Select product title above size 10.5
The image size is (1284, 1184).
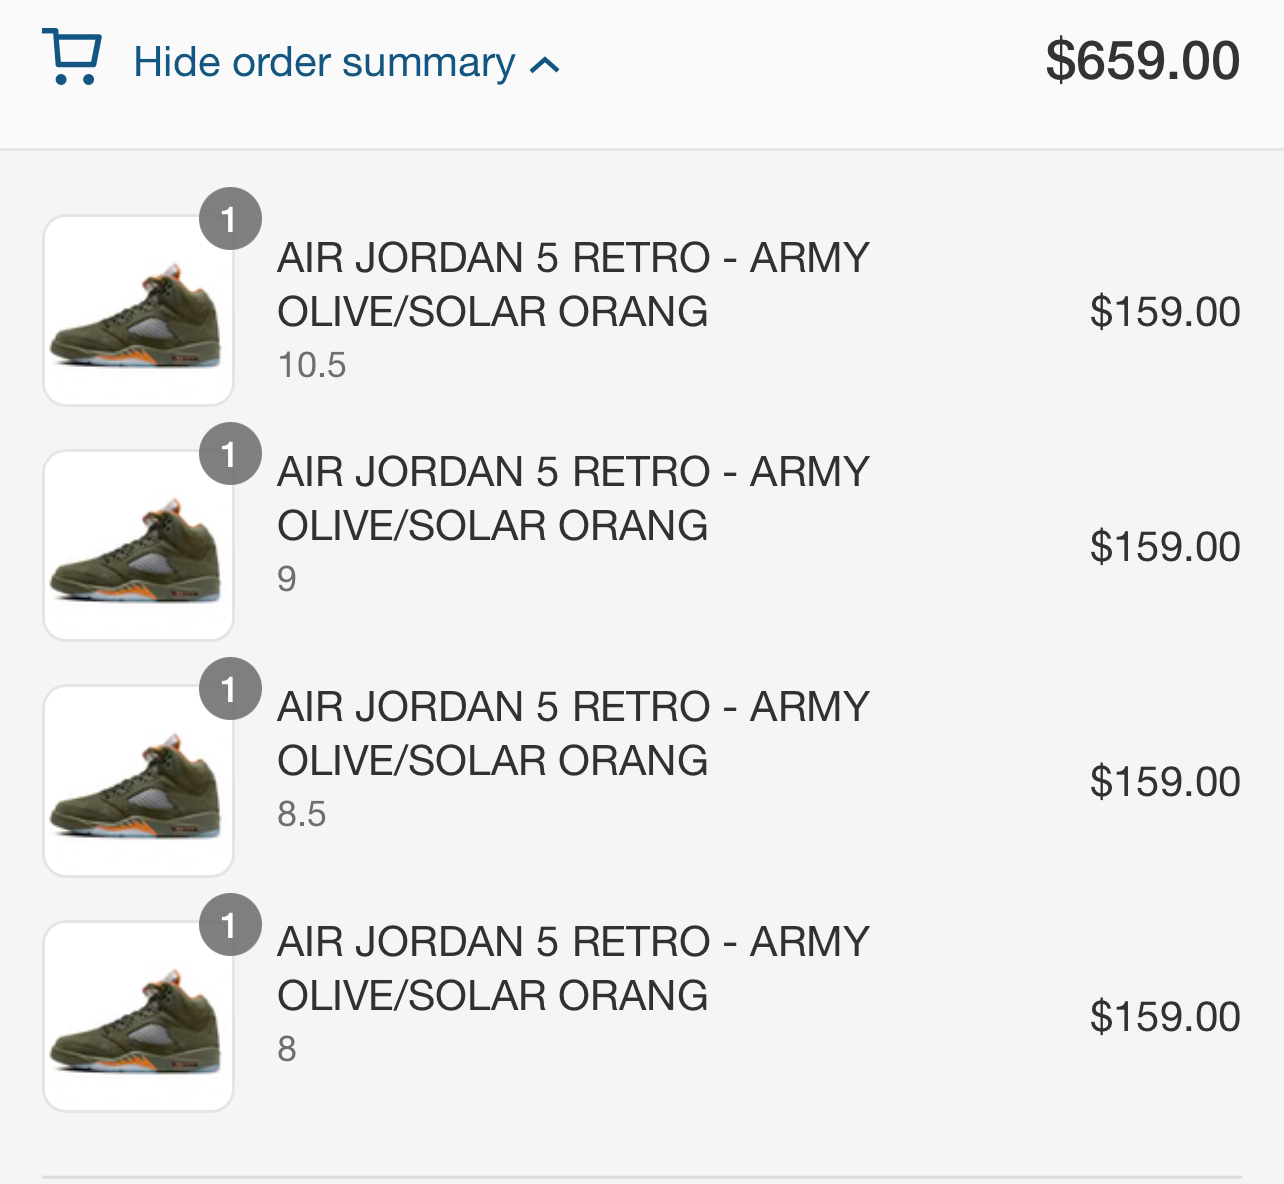point(573,285)
